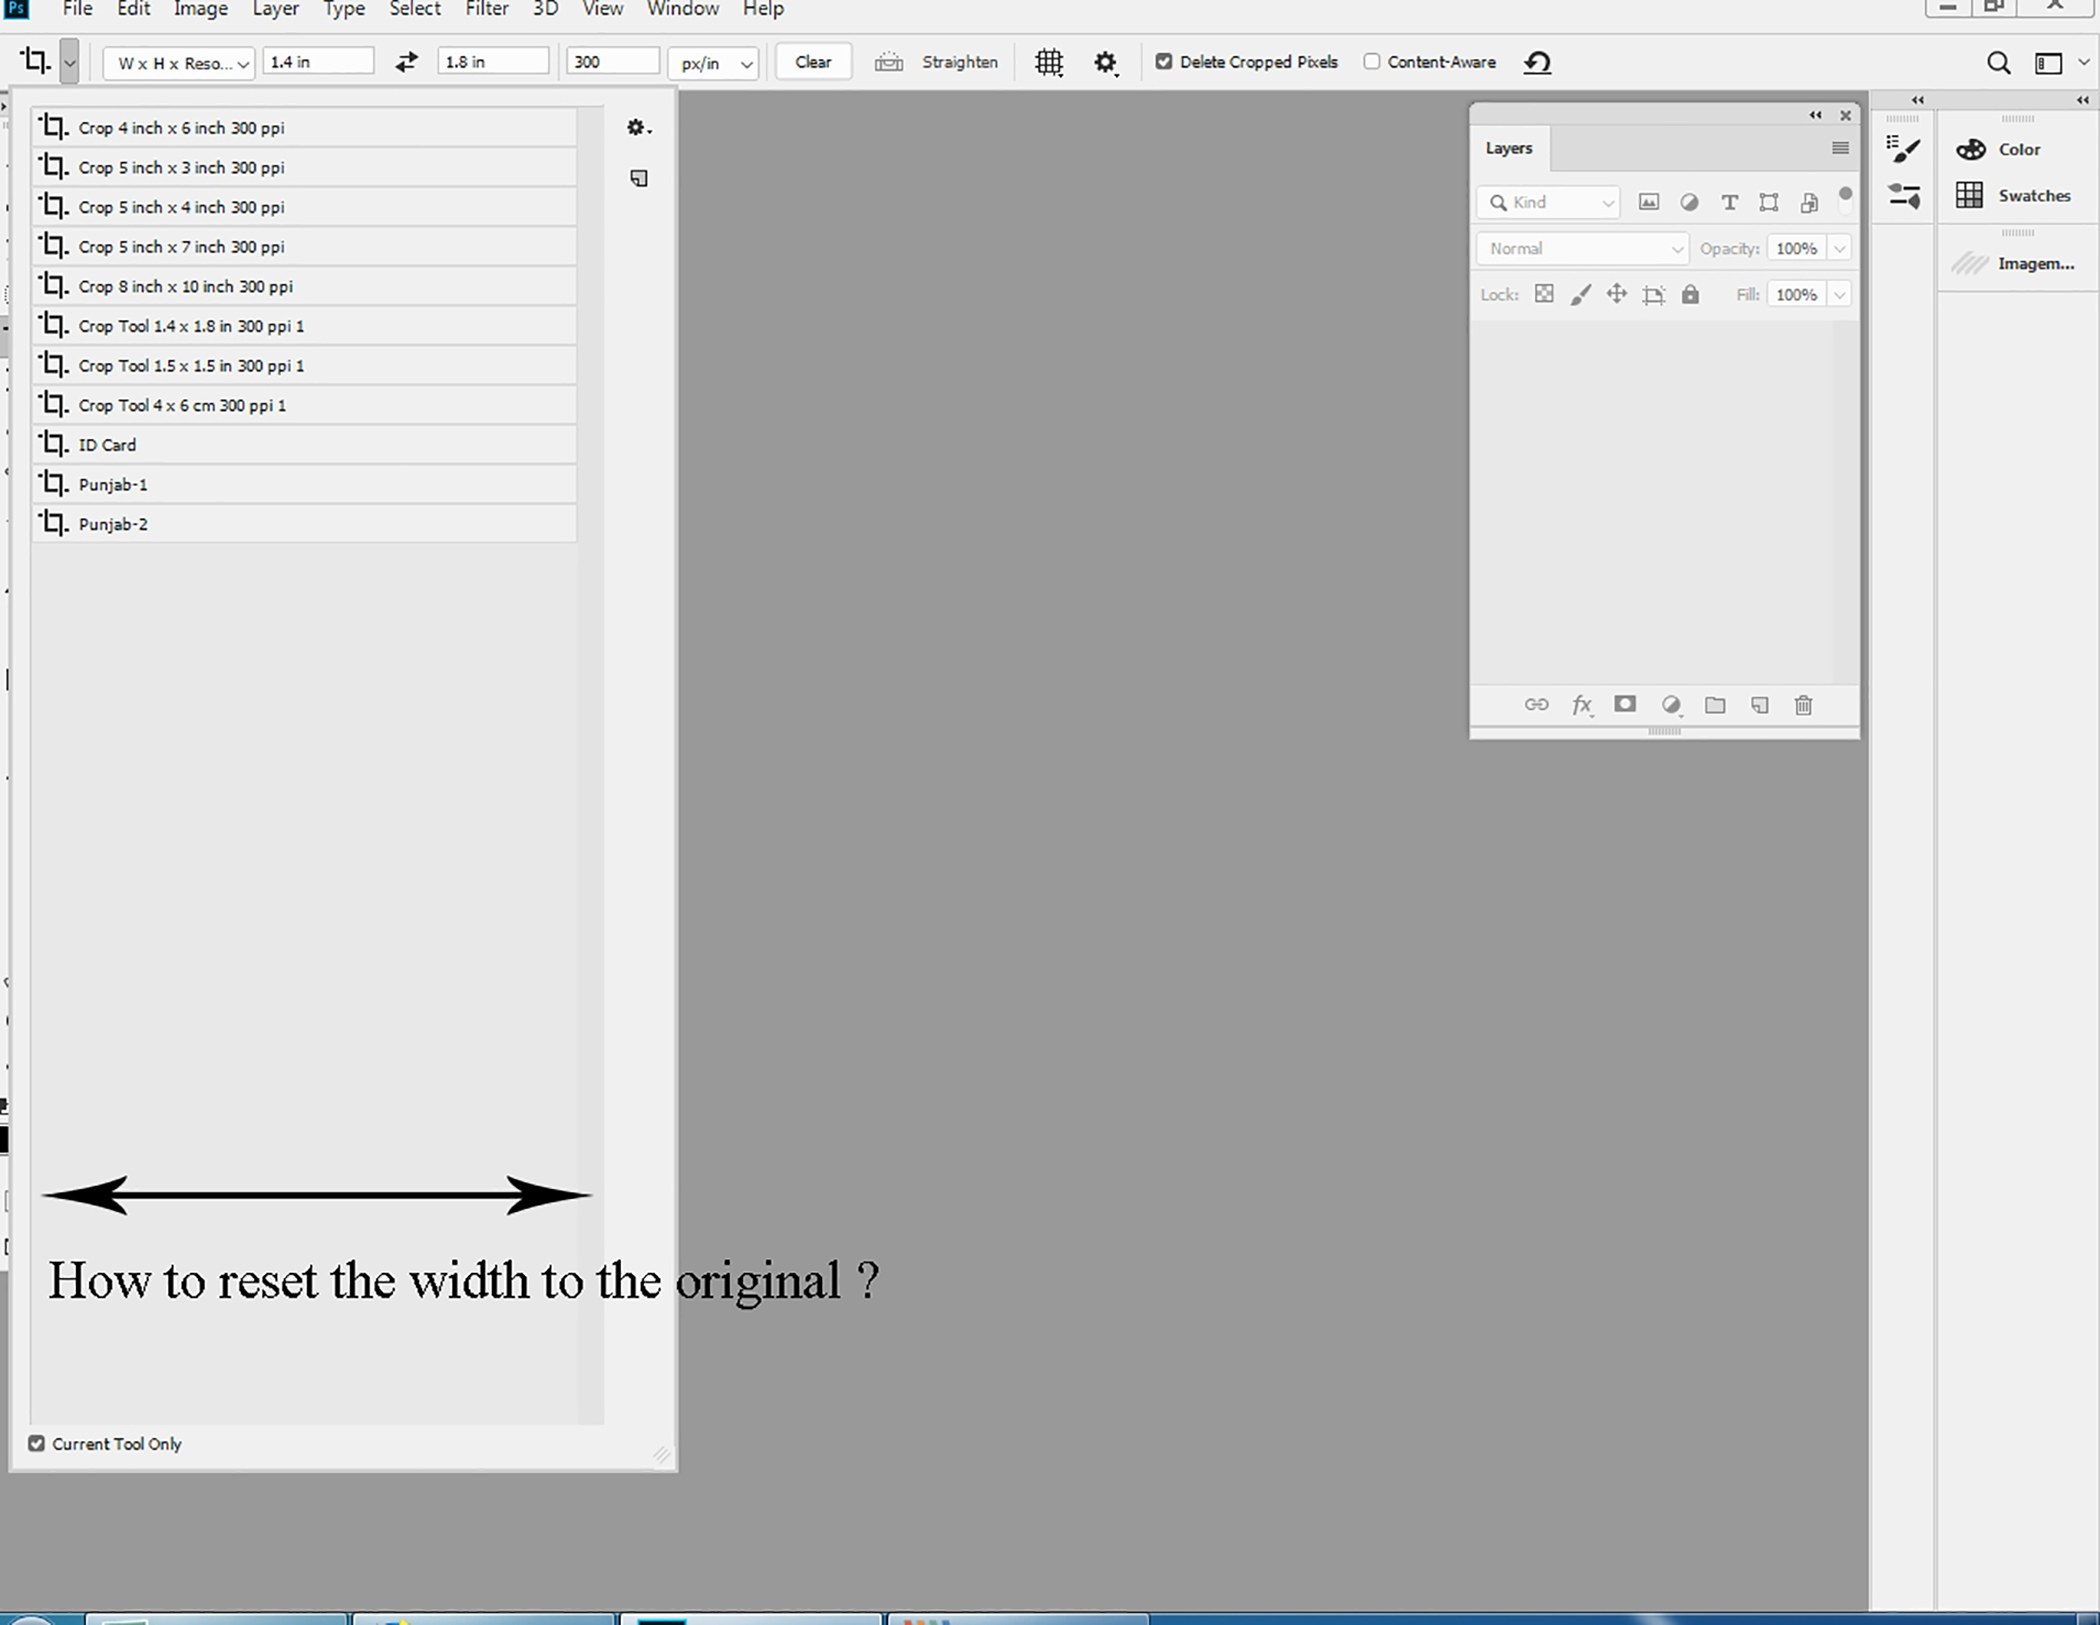This screenshot has width=2100, height=1625.
Task: Open the px/in unit dropdown
Action: (712, 63)
